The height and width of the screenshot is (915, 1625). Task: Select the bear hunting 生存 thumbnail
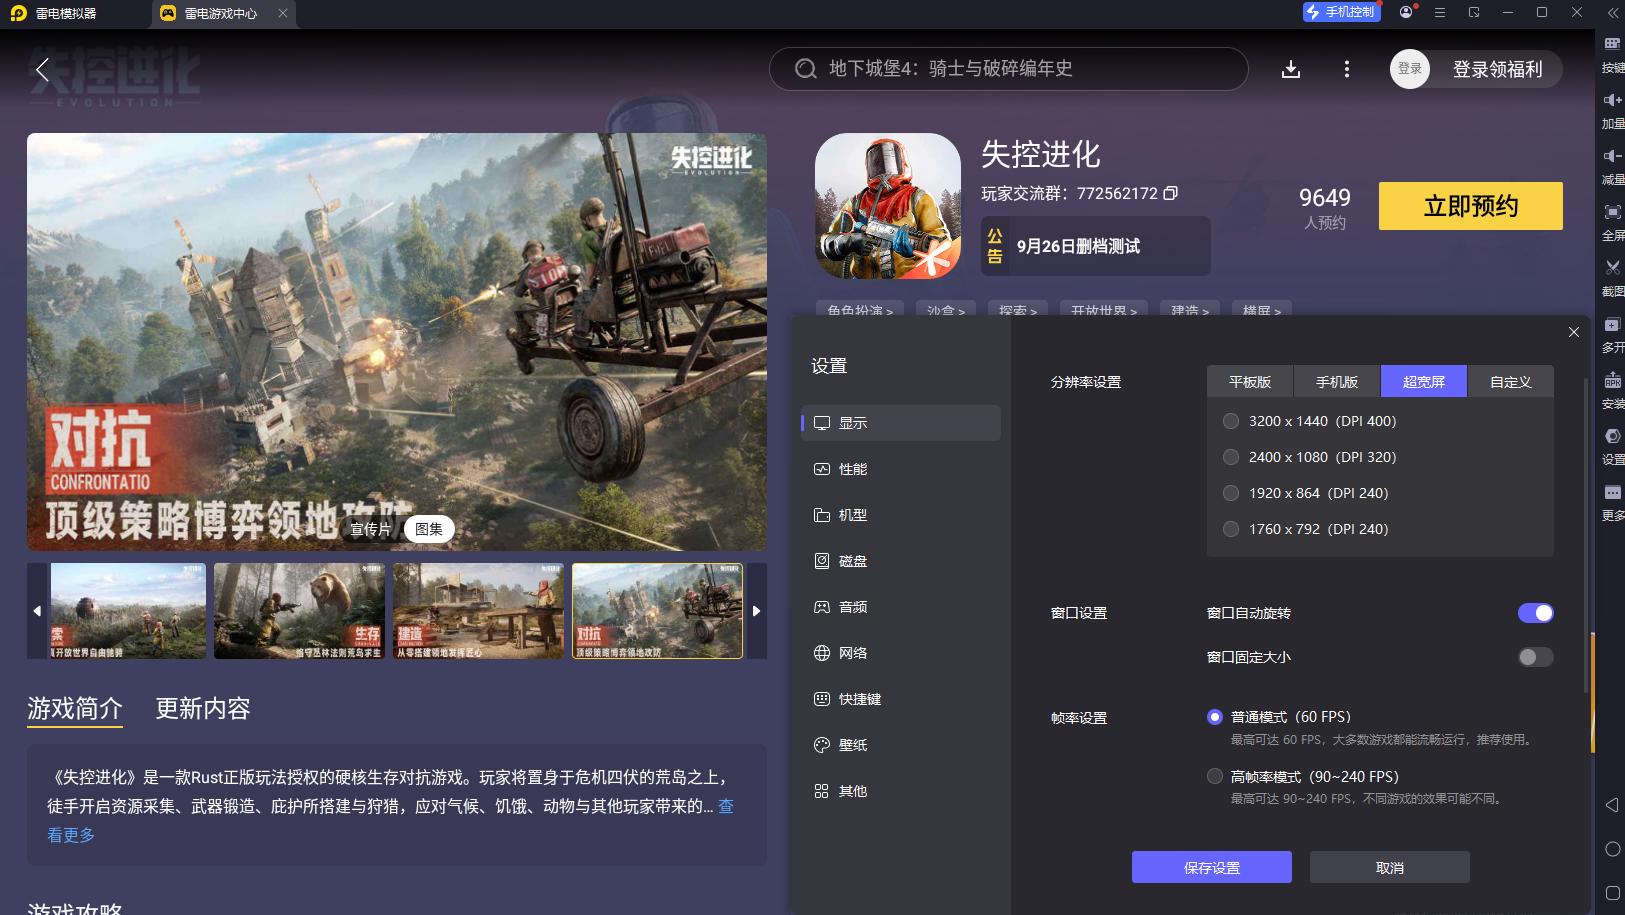(x=299, y=611)
